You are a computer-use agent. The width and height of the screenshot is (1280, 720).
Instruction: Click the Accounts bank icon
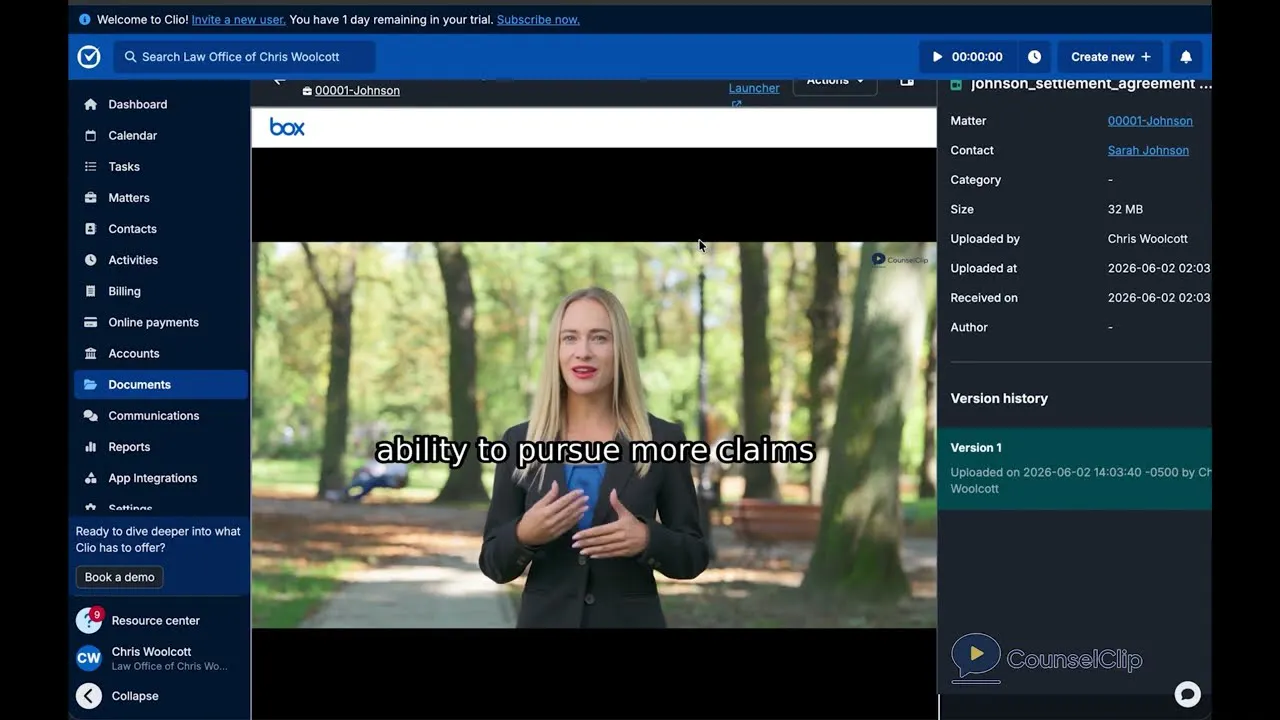pos(91,353)
